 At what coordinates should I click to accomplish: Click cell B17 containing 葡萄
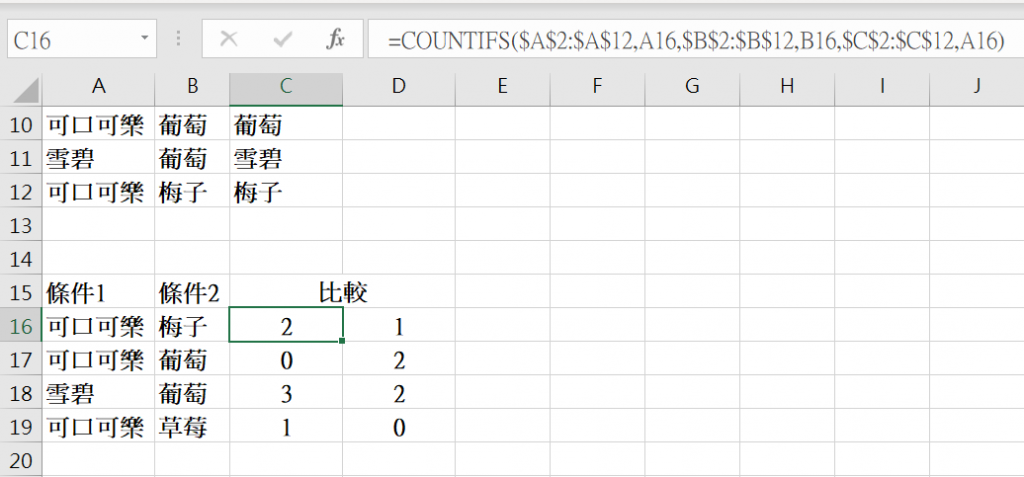click(192, 359)
